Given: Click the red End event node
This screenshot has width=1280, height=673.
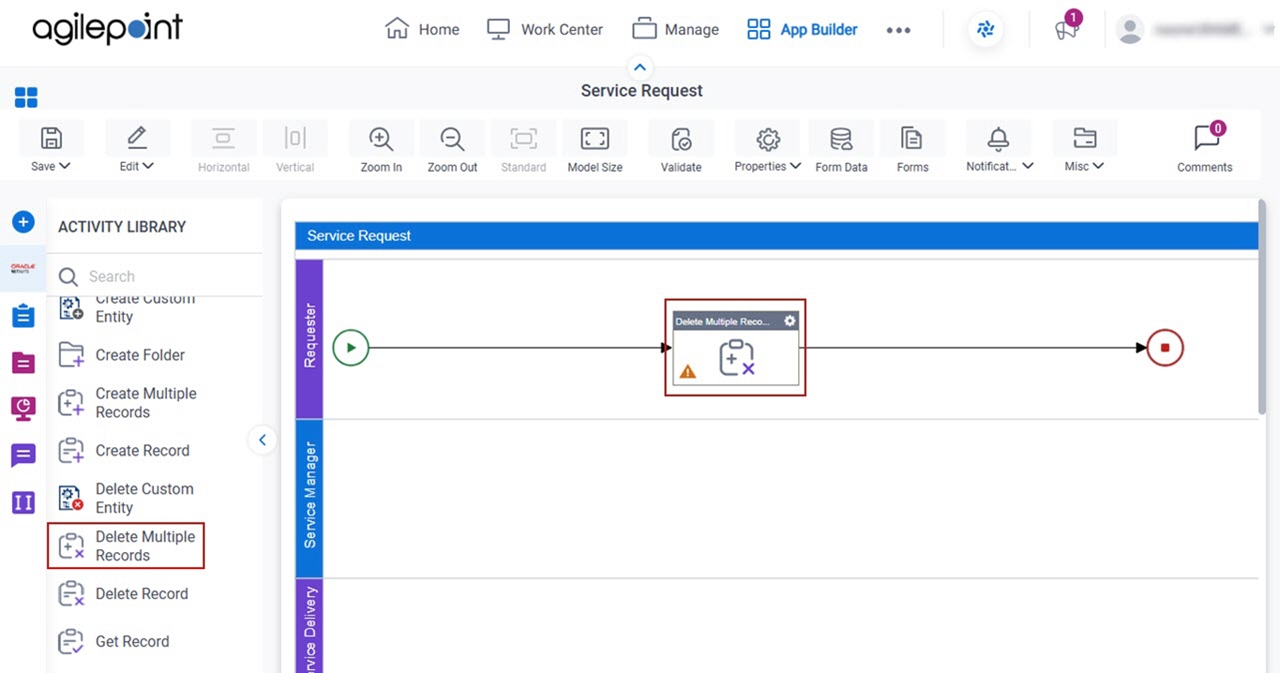Looking at the screenshot, I should [1165, 348].
